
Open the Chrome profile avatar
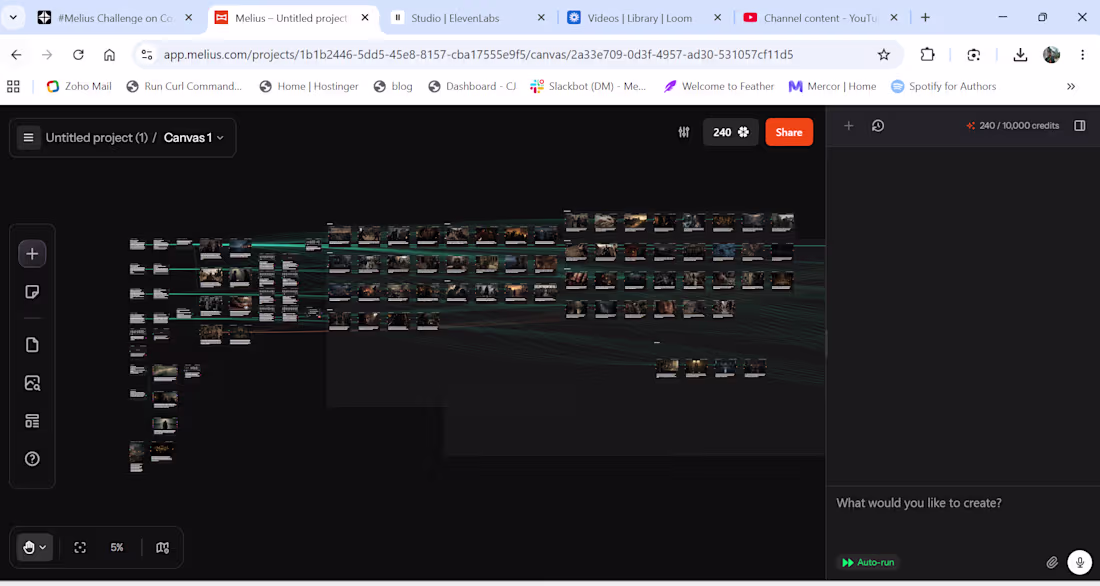click(1051, 55)
